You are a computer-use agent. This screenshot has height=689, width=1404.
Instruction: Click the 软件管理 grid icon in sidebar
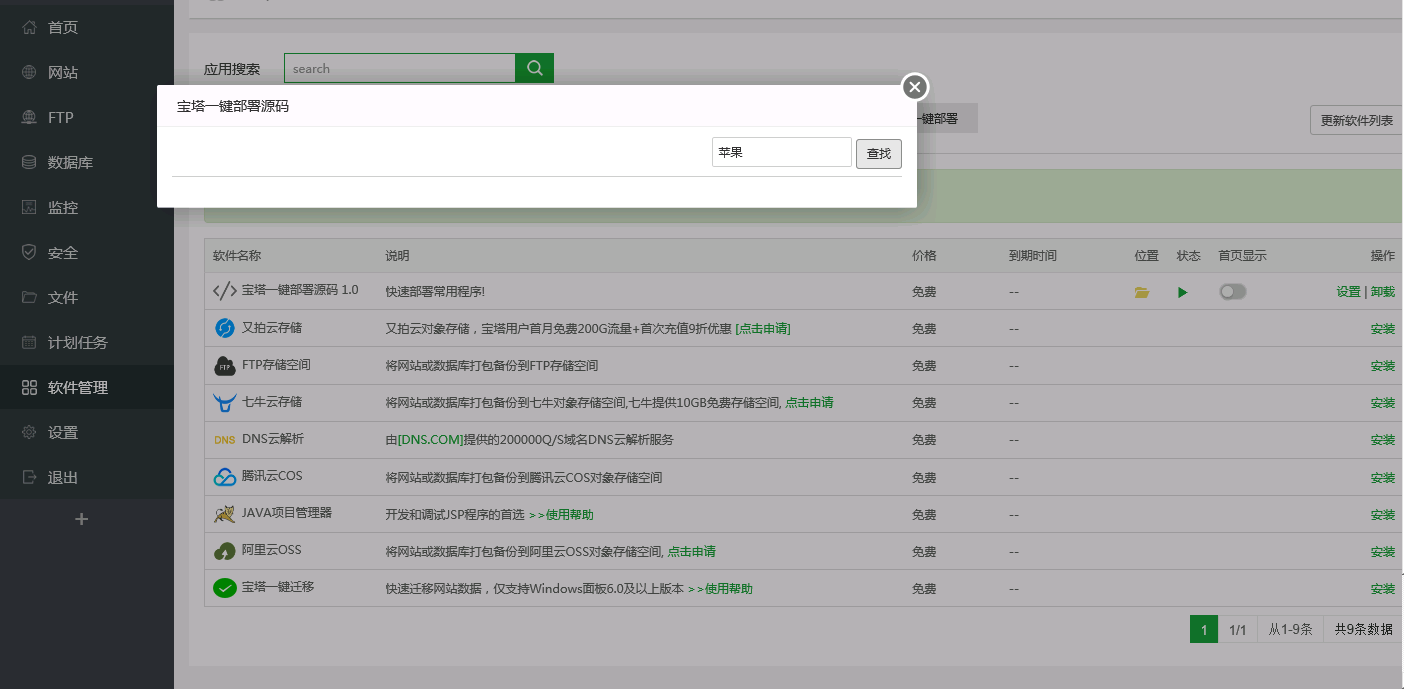click(x=29, y=387)
